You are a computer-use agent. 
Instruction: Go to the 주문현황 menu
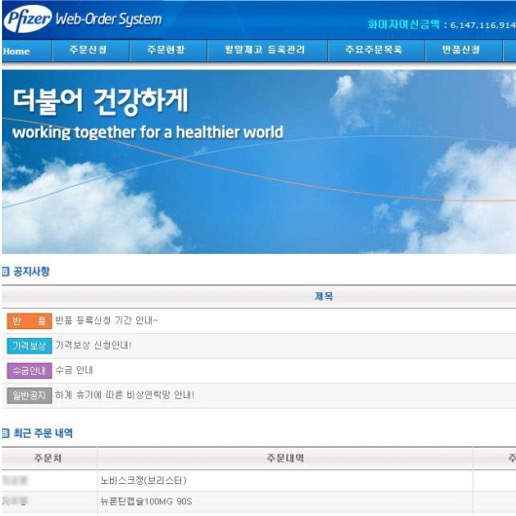[x=166, y=50]
